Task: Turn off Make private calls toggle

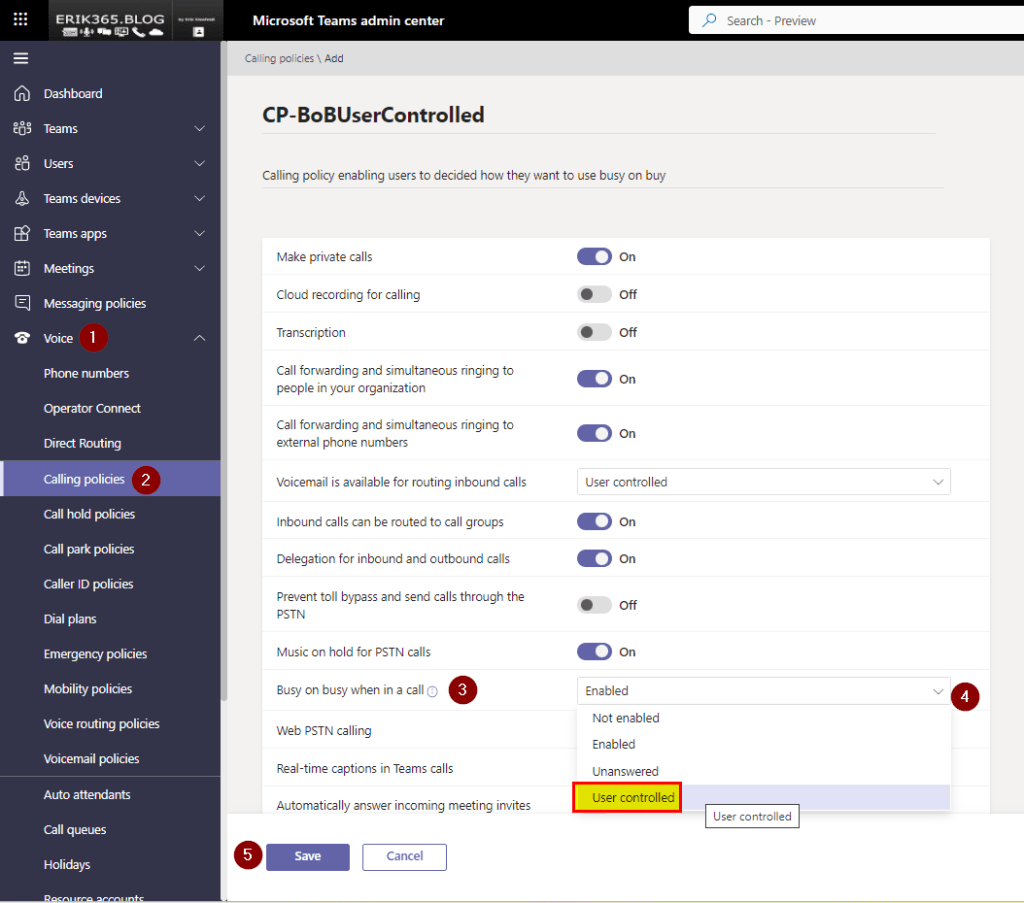Action: pos(594,257)
